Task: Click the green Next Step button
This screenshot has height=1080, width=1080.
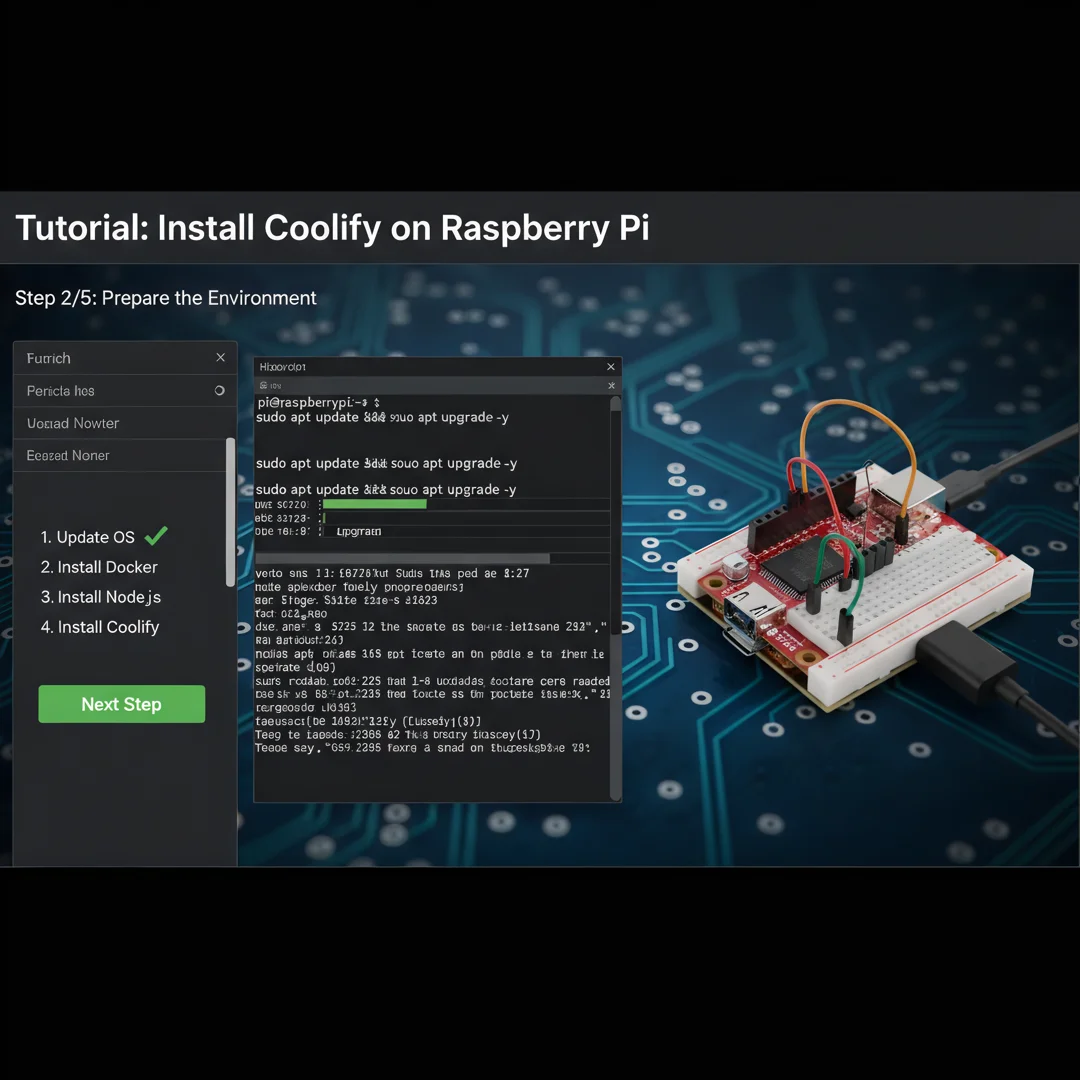Action: [x=121, y=704]
